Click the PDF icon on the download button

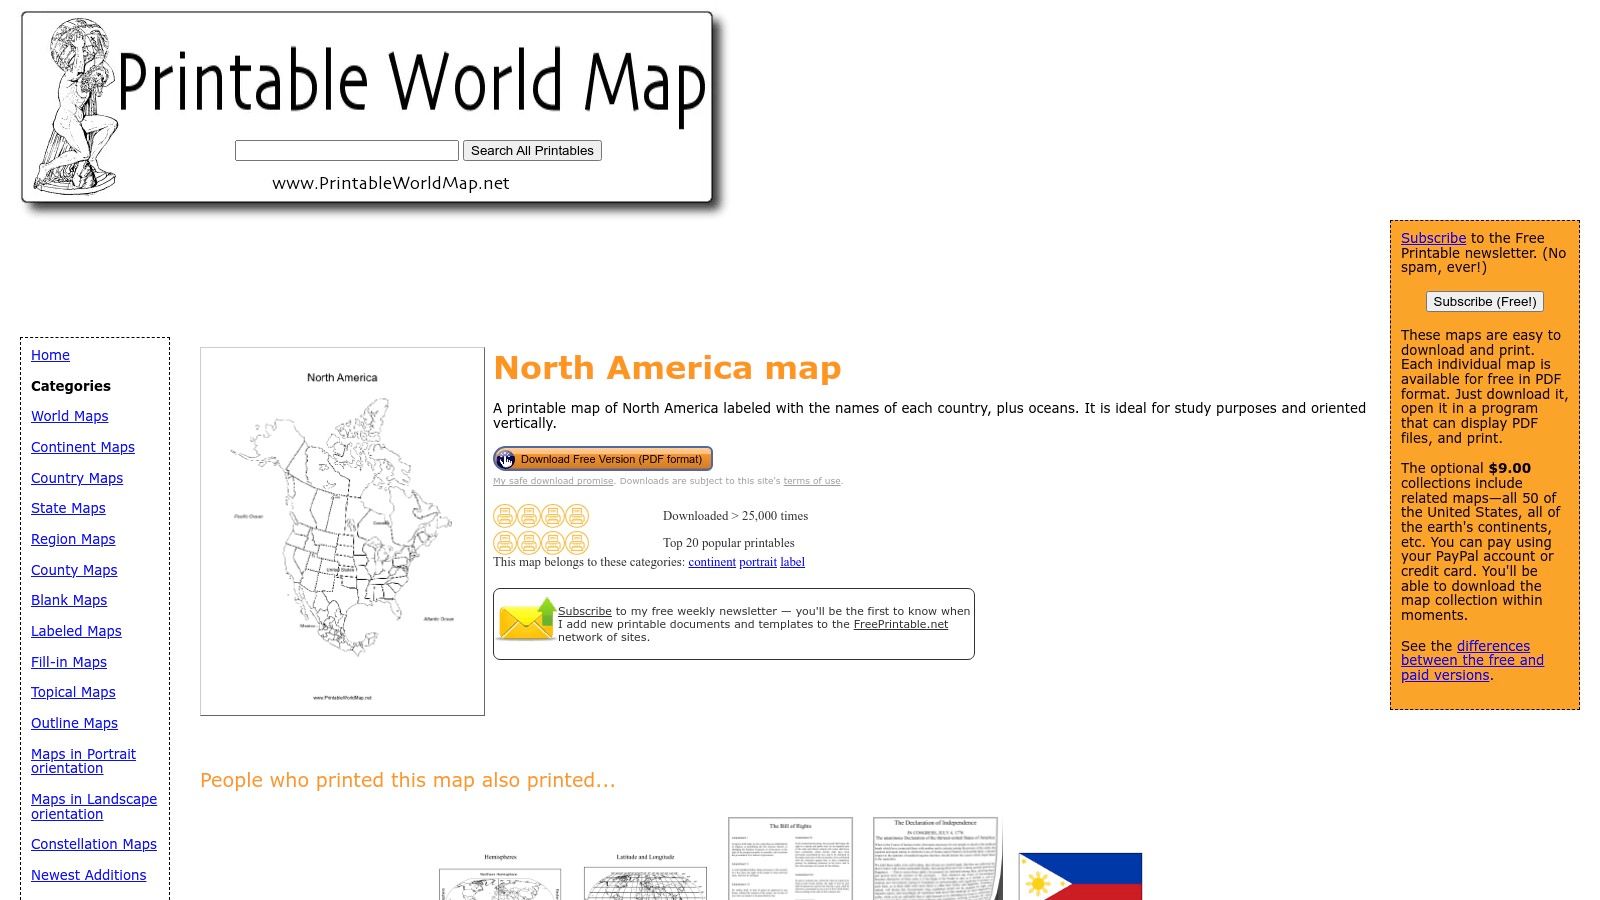click(x=505, y=459)
